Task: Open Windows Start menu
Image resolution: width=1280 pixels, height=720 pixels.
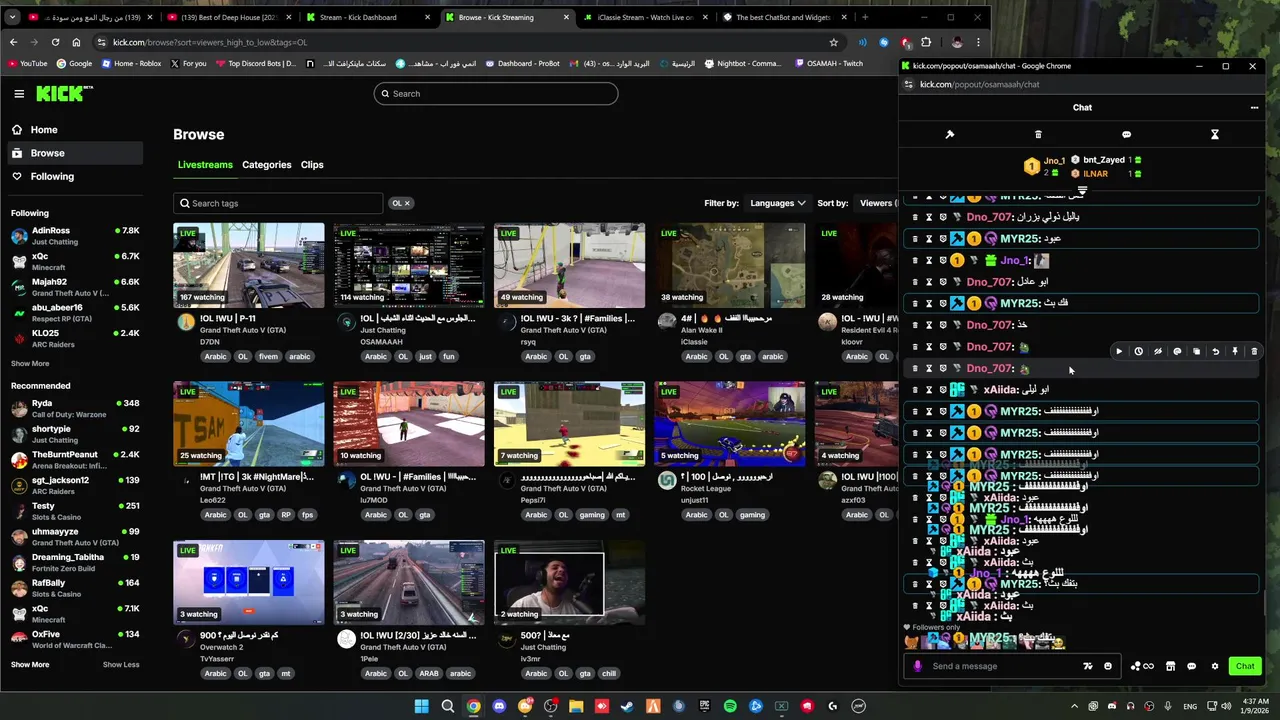Action: coord(422,706)
